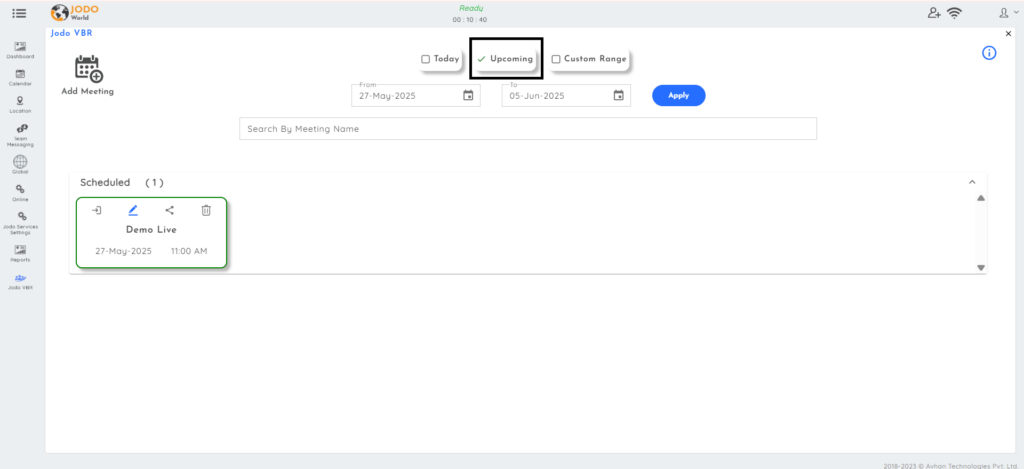
Task: Open the From date calendar picker
Action: (468, 95)
